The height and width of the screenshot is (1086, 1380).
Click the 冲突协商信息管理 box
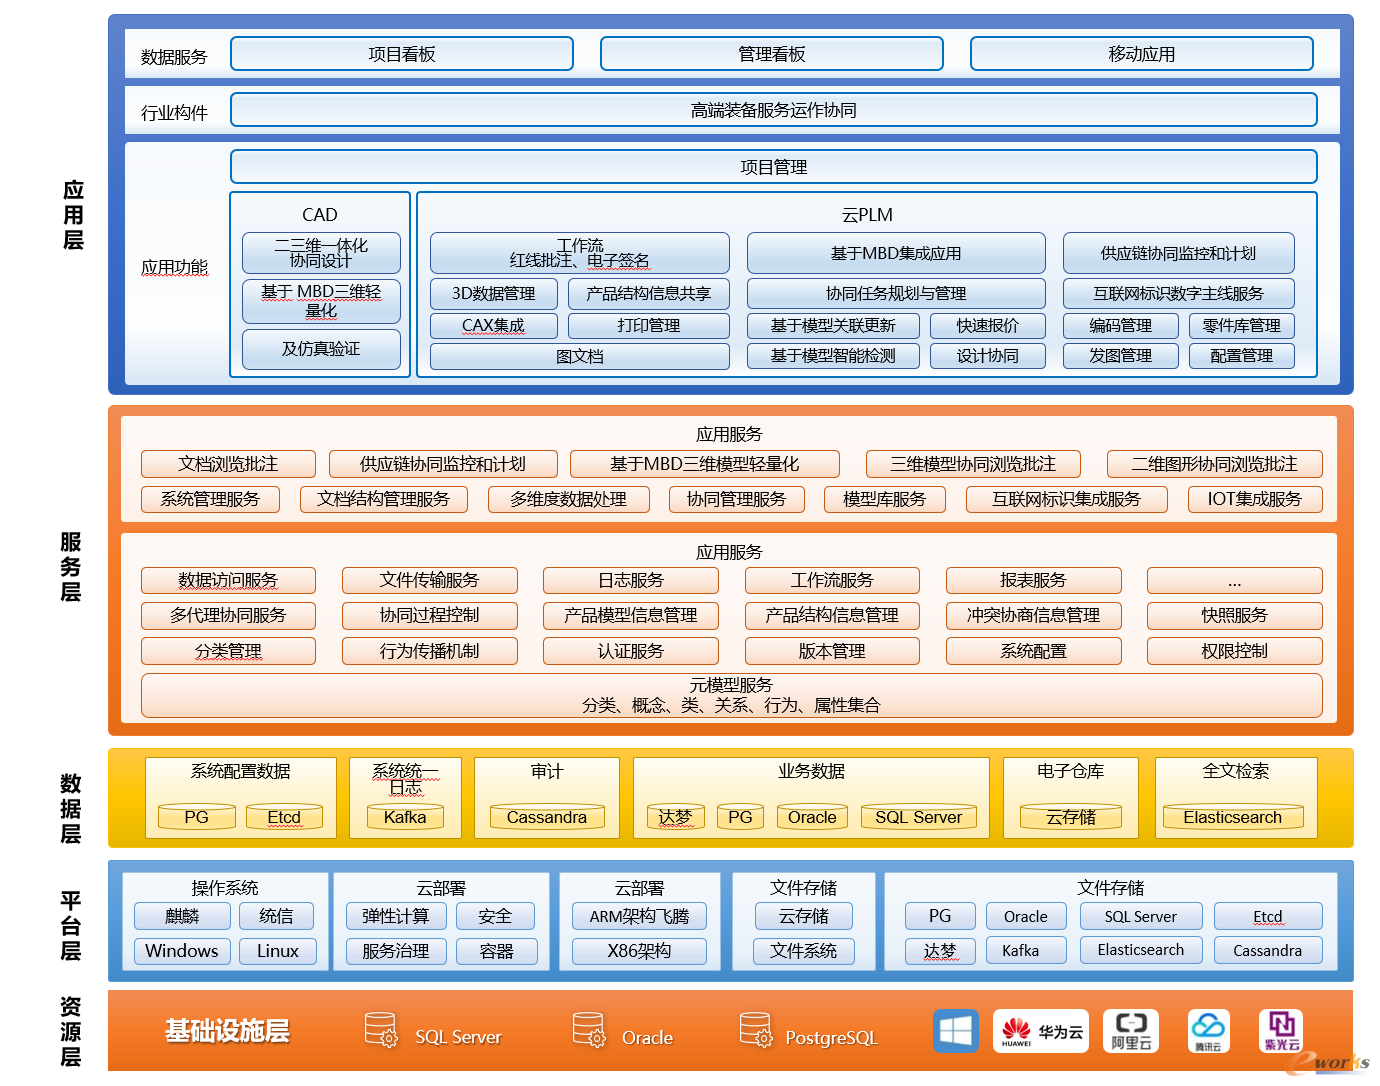[1034, 616]
